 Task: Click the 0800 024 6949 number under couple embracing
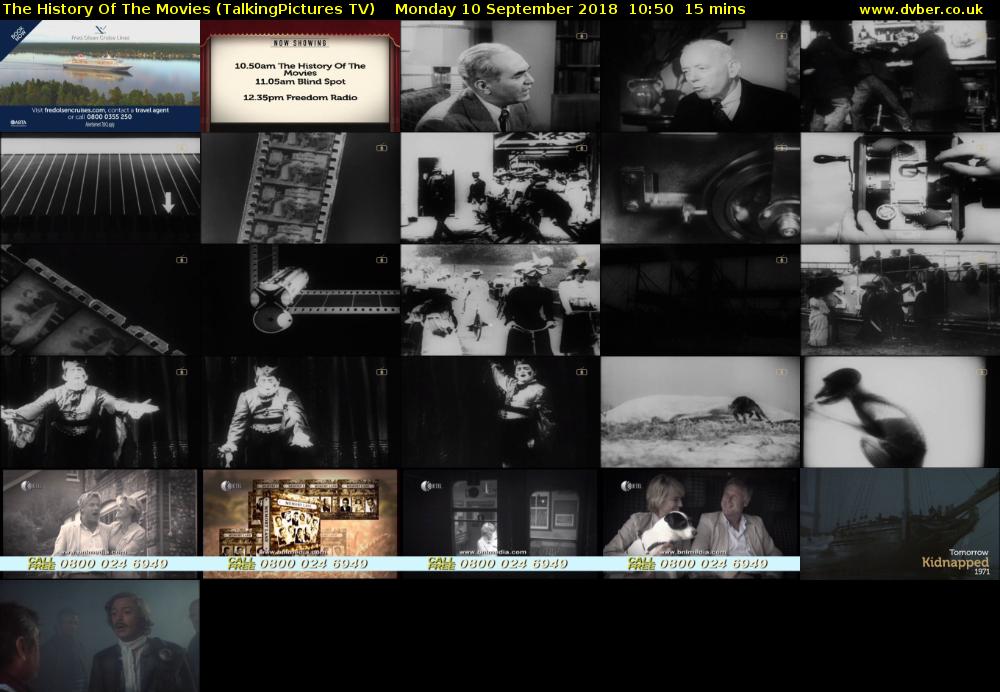tap(114, 564)
